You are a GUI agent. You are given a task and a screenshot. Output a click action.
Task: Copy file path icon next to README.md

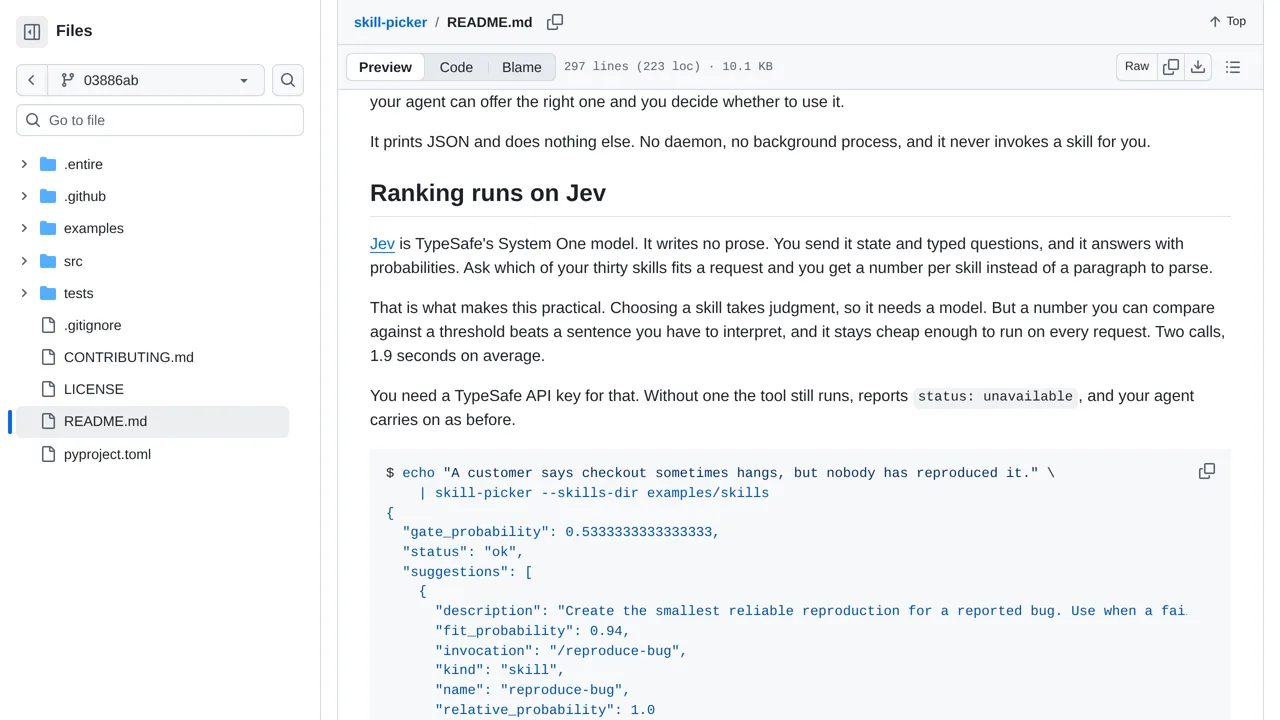click(x=555, y=22)
